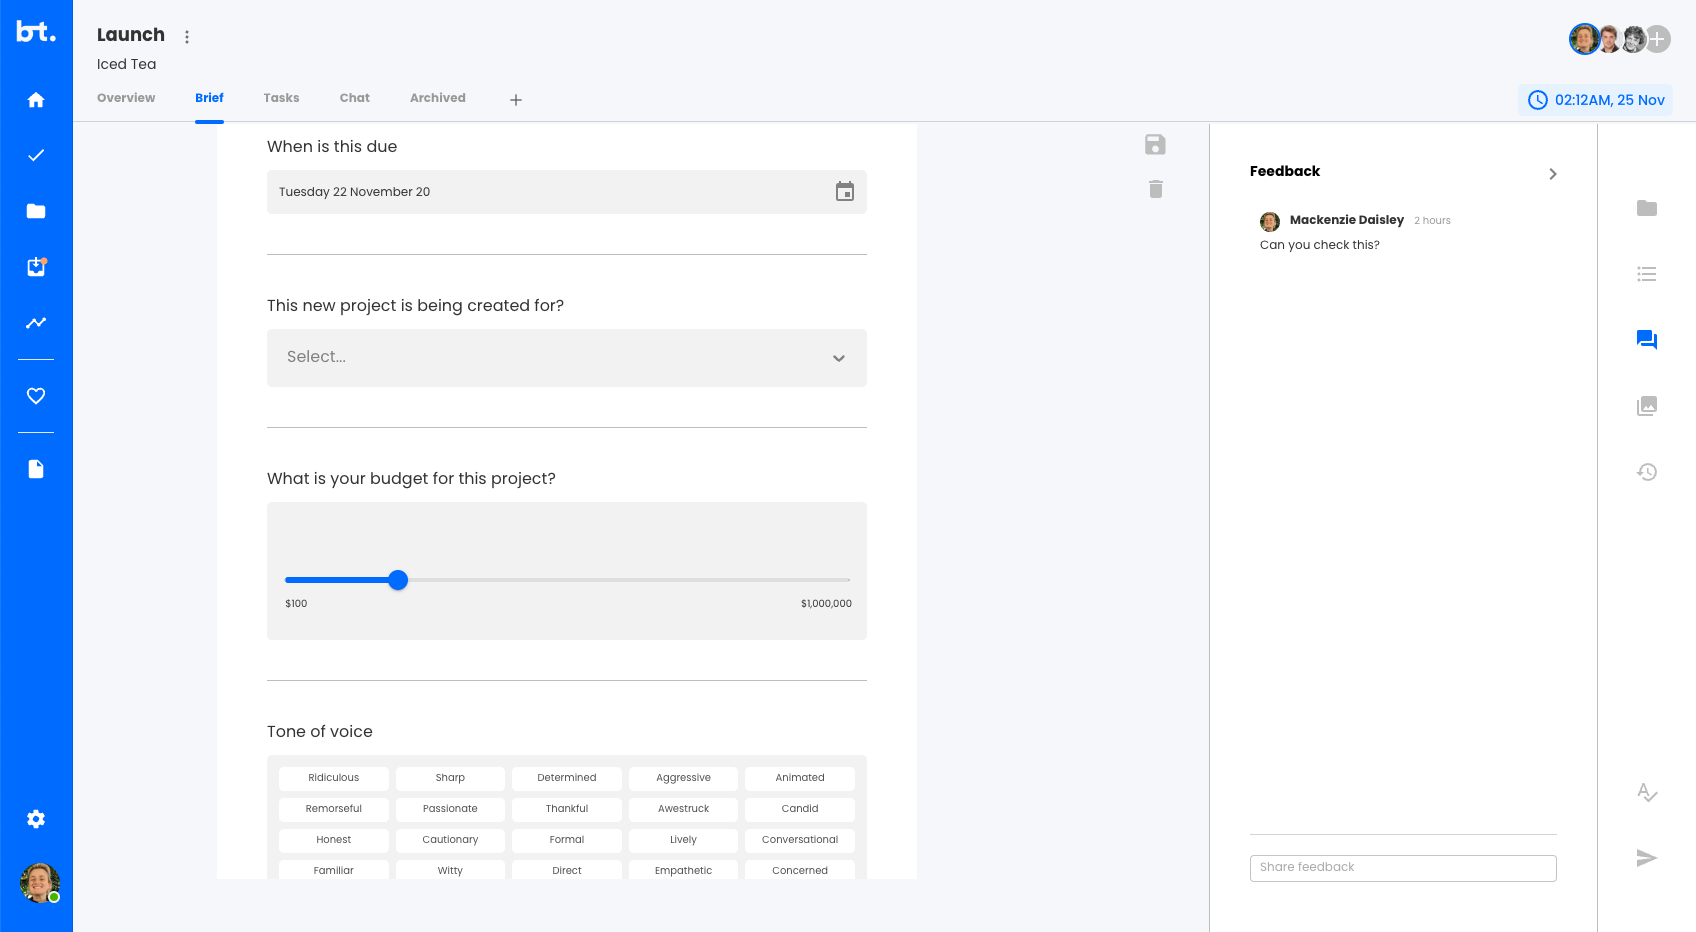Open user profile avatar at sidebar bottom
This screenshot has width=1696, height=932.
40,883
